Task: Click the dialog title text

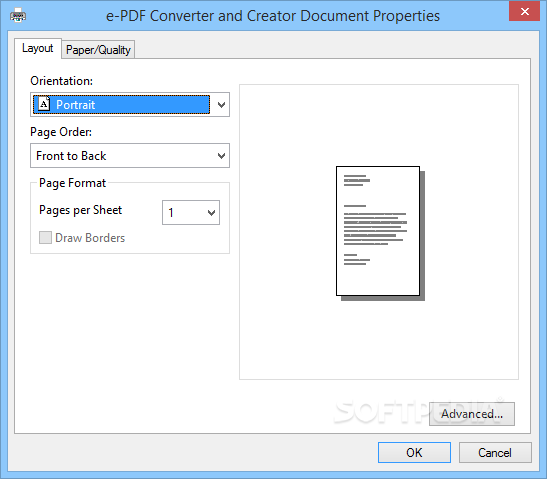Action: click(273, 16)
